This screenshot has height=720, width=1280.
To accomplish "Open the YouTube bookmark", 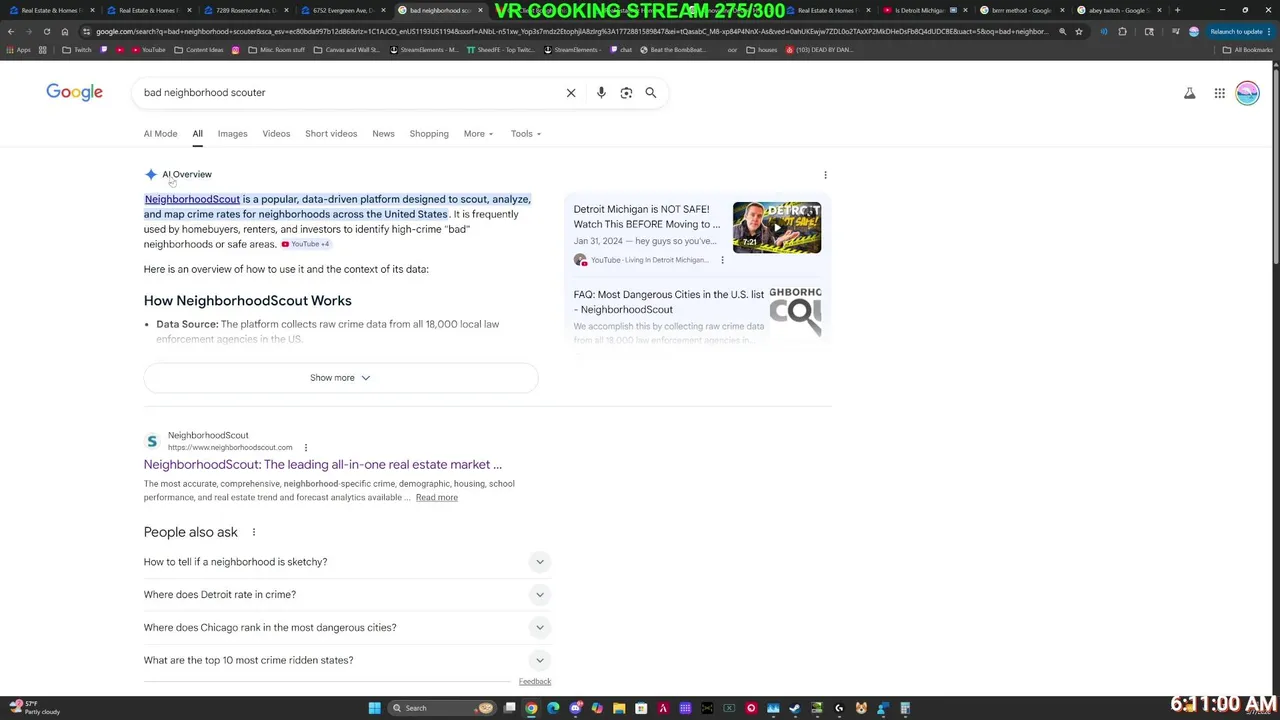I will click(148, 50).
